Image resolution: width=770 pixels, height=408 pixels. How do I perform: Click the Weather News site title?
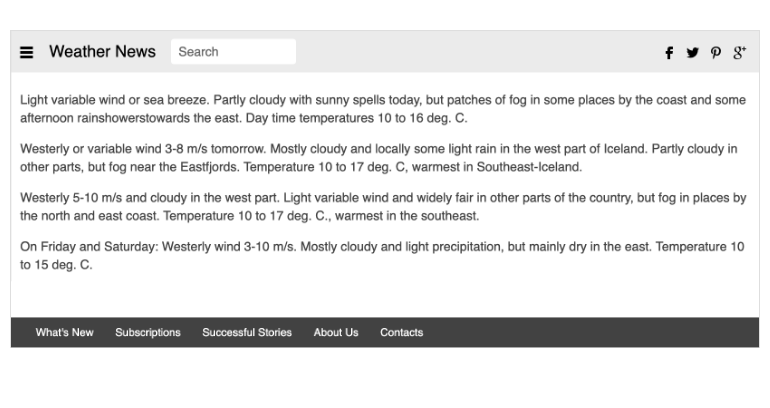(x=102, y=52)
